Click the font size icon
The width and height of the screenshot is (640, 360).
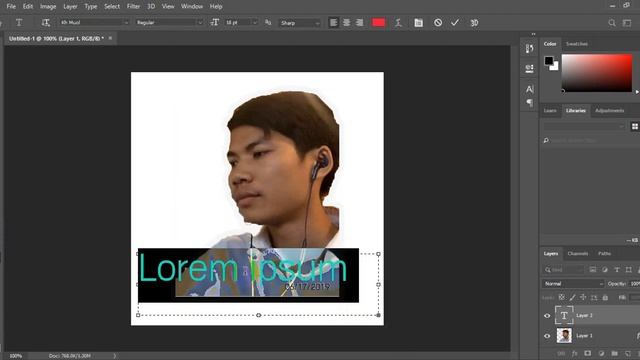coord(215,23)
